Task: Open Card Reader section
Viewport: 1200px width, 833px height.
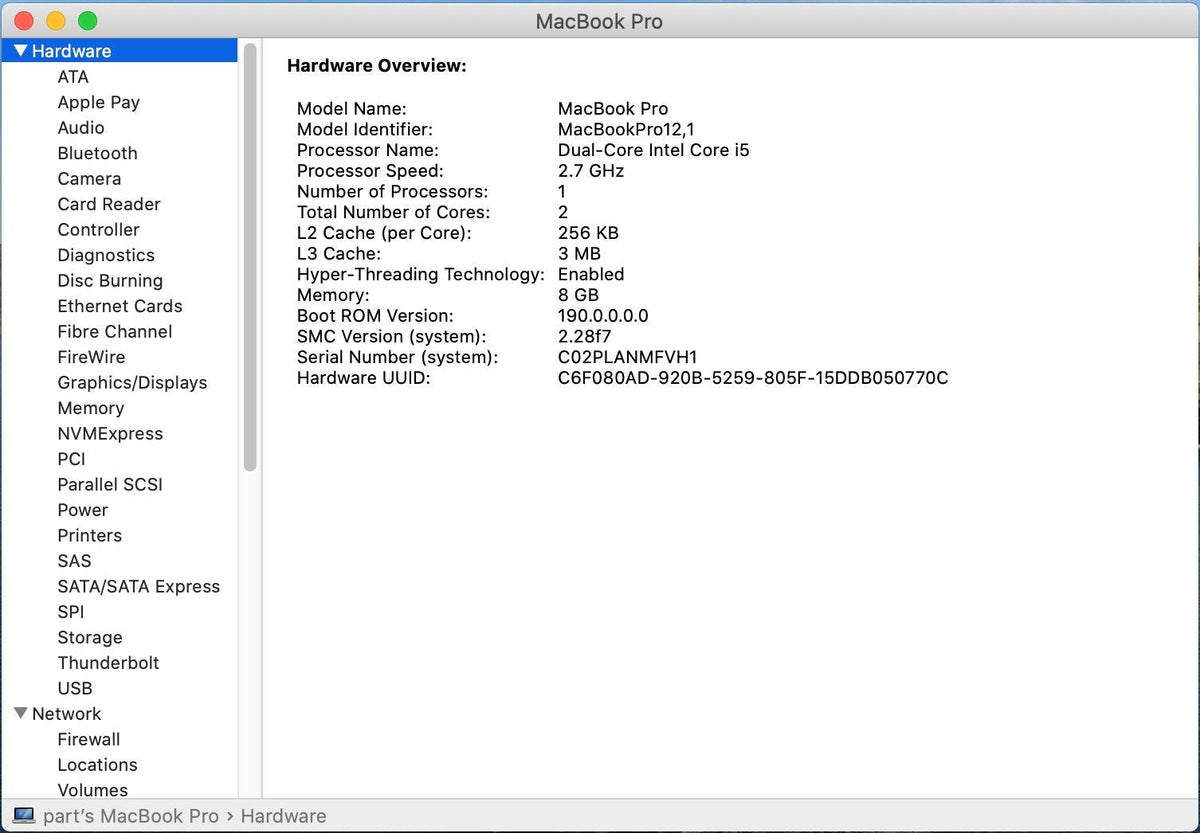Action: (109, 204)
